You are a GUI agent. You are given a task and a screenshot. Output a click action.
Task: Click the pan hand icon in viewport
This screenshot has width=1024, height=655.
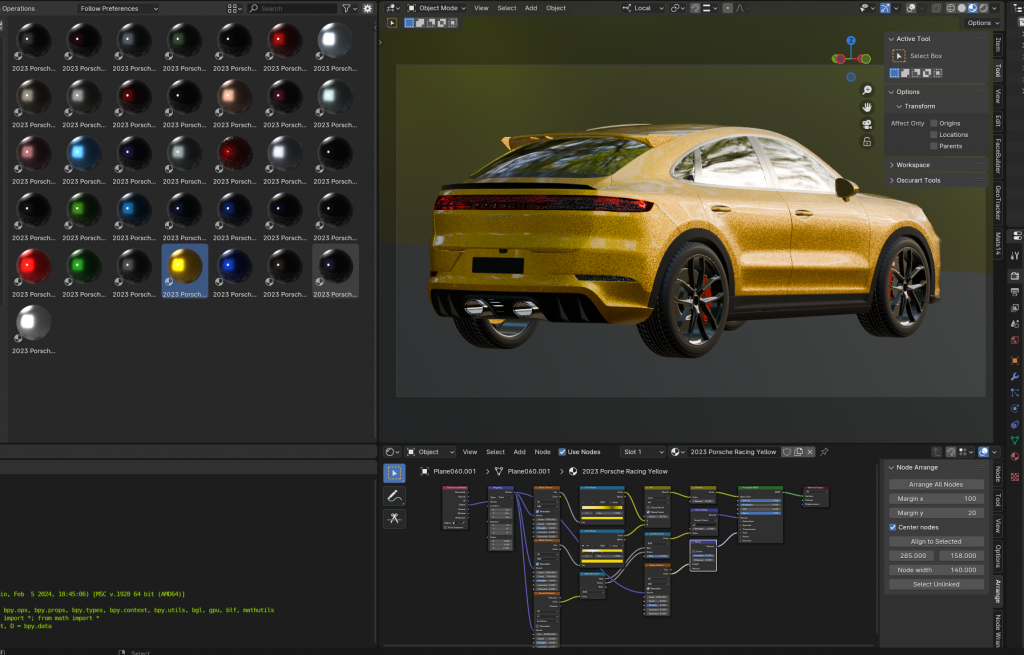(868, 107)
